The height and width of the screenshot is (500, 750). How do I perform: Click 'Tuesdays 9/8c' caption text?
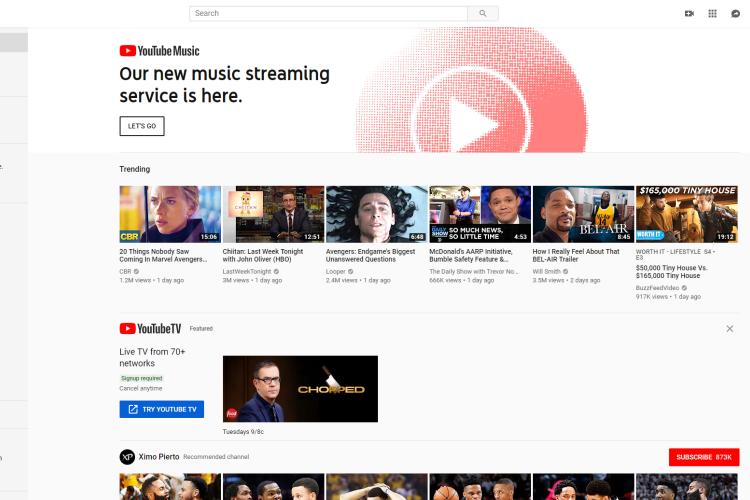point(243,432)
